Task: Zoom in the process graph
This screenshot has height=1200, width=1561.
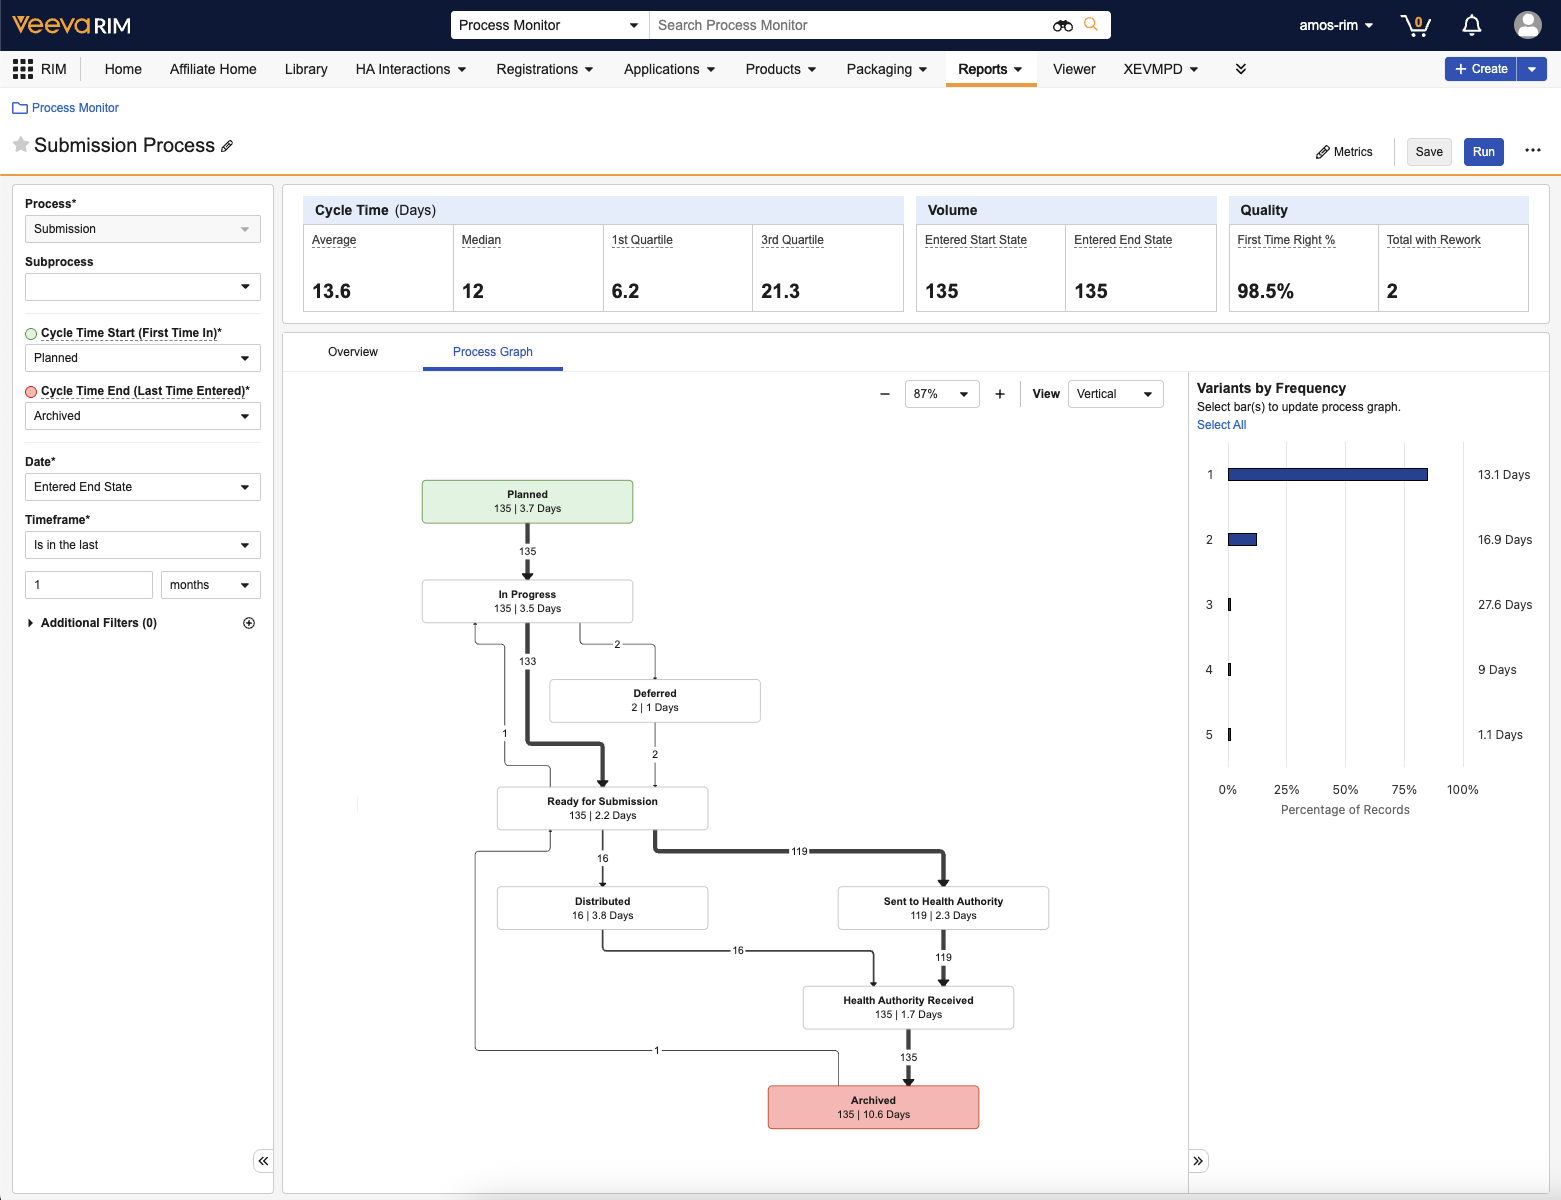Action: click(999, 394)
